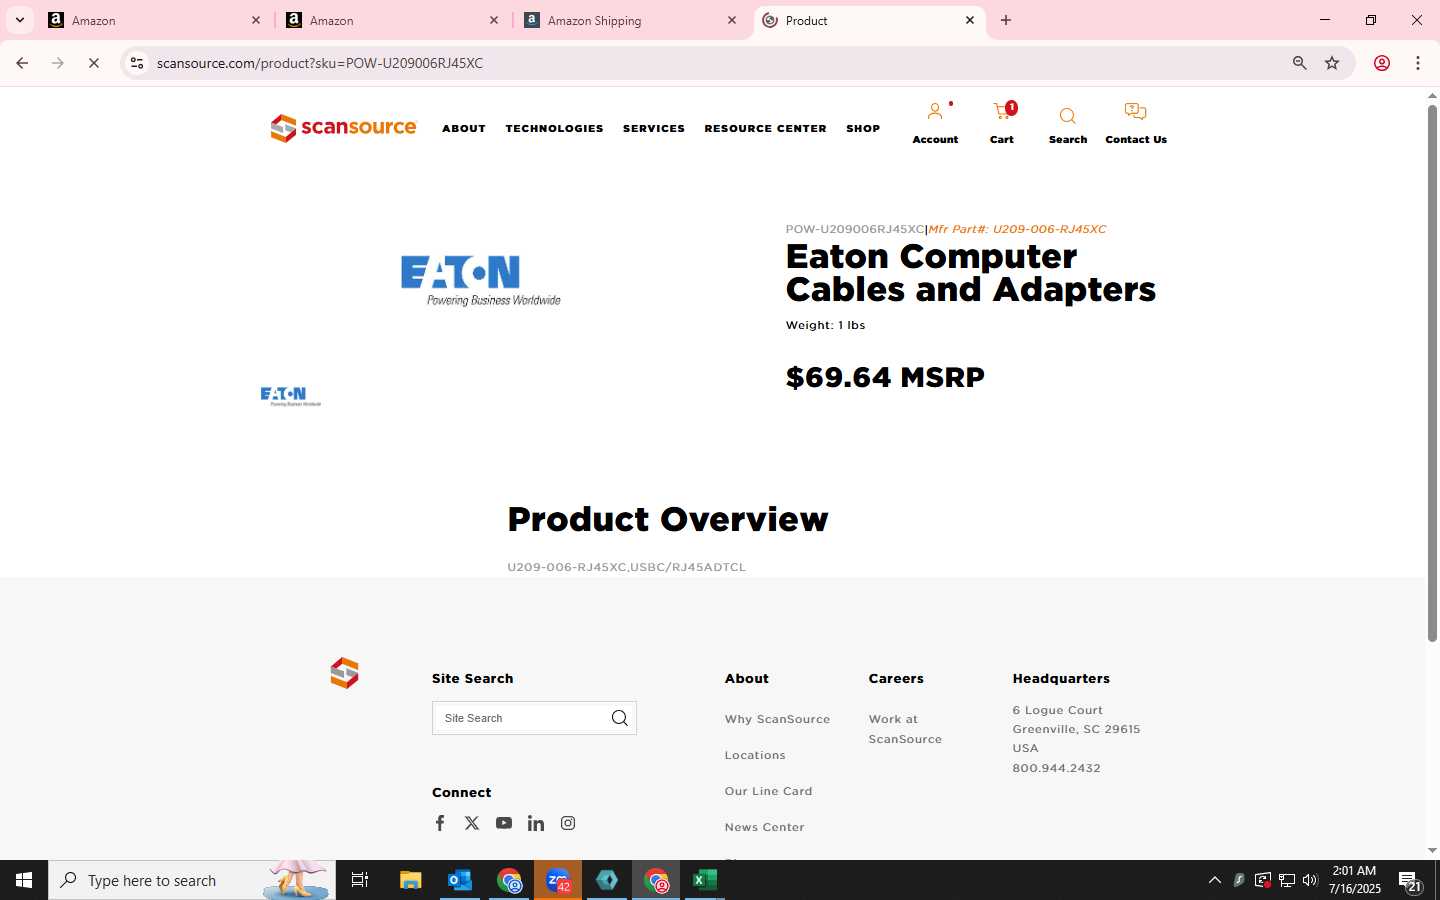Viewport: 1440px width, 900px height.
Task: Open ScanSource YouTube channel
Action: point(504,823)
